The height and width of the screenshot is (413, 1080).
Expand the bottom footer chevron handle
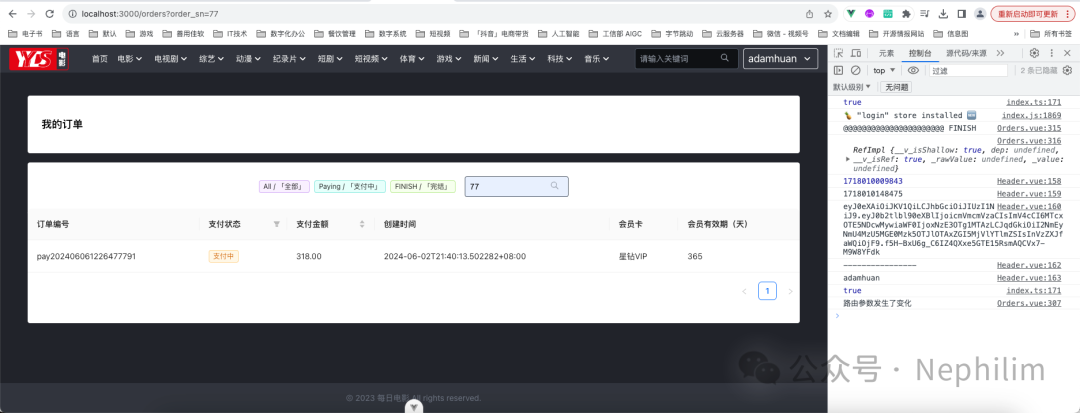pos(413,407)
